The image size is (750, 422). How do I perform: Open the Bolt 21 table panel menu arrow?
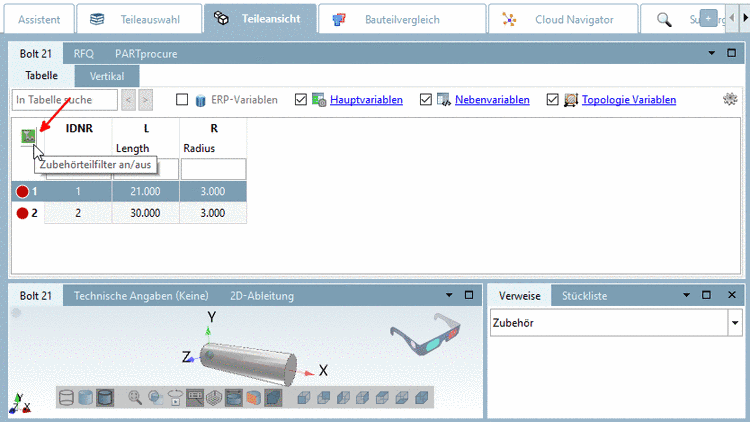(712, 53)
